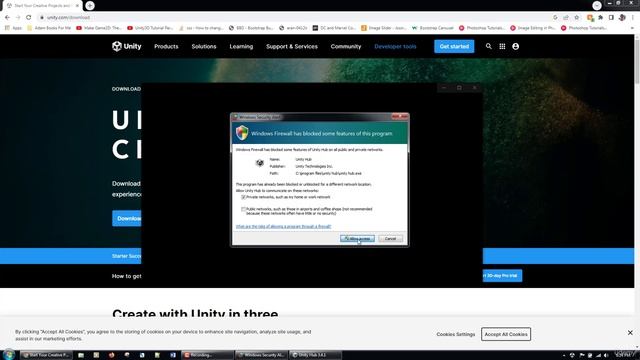
Task: Open the Unity apps grid icon
Action: (x=502, y=47)
